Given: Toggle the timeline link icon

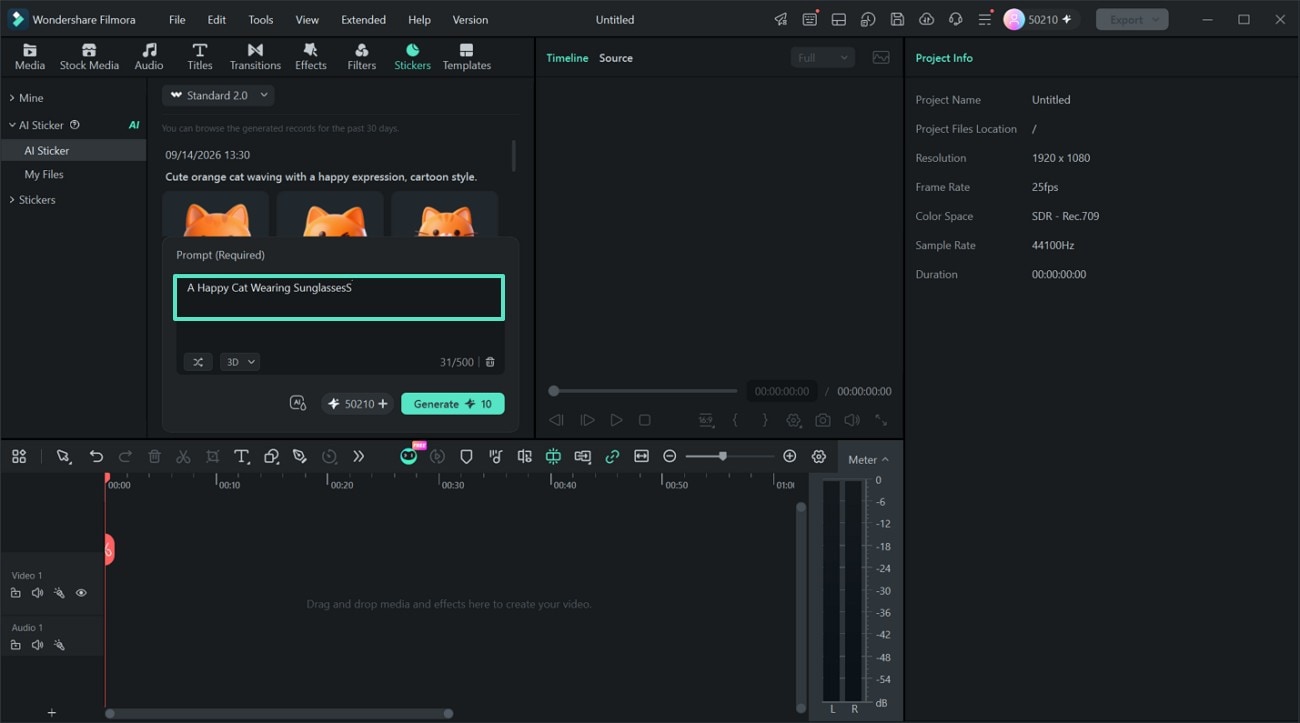Looking at the screenshot, I should coord(612,456).
